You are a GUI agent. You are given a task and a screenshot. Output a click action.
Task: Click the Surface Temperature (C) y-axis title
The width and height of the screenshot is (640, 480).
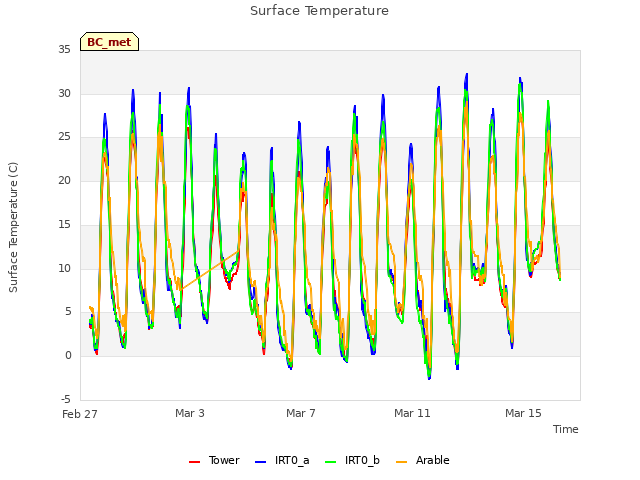(x=13, y=227)
